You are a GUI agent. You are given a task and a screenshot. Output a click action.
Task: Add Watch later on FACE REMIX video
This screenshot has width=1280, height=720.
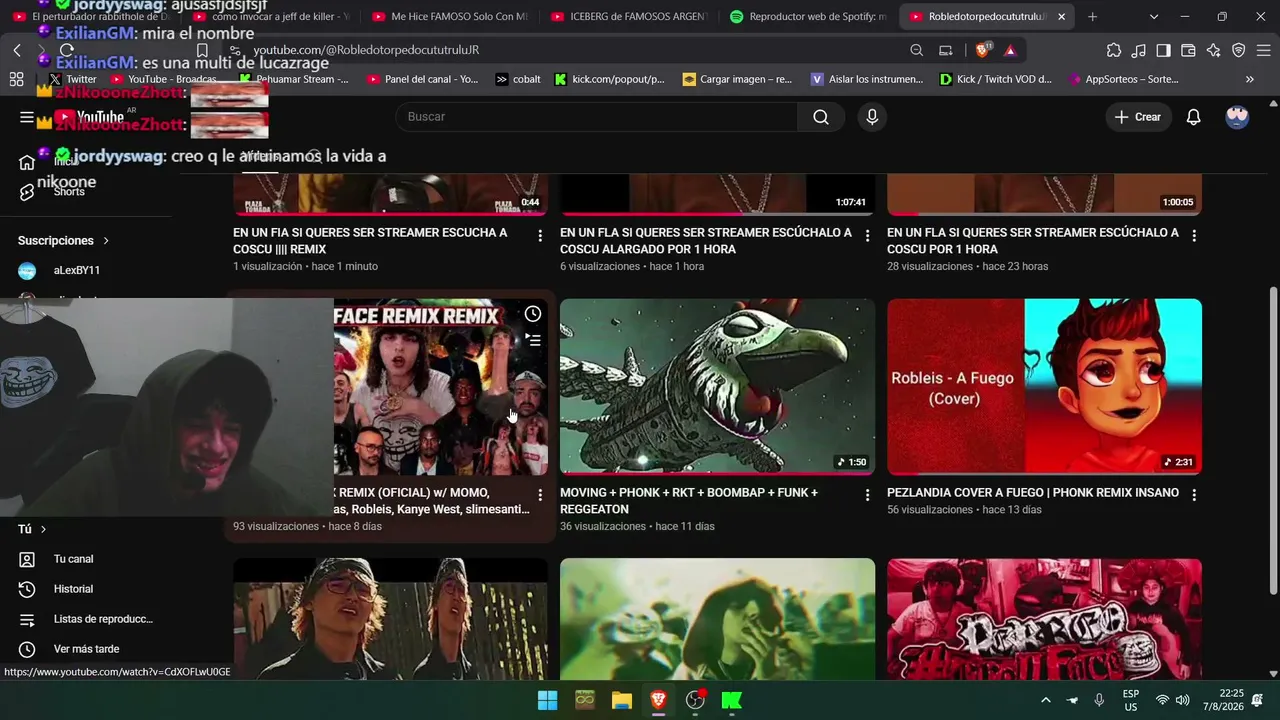coord(533,314)
